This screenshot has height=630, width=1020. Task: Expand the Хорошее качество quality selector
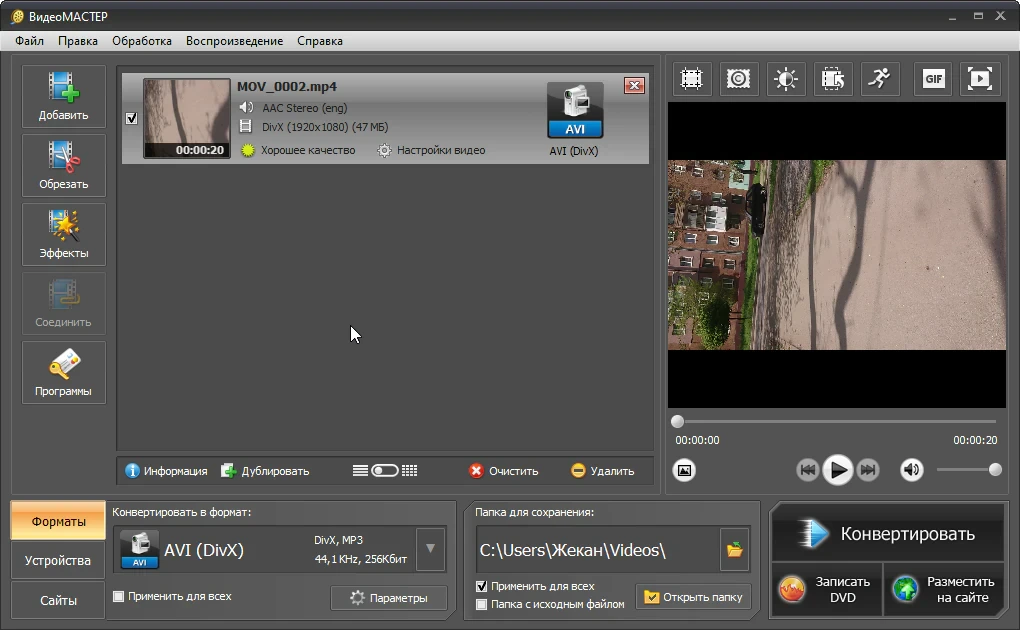(299, 150)
